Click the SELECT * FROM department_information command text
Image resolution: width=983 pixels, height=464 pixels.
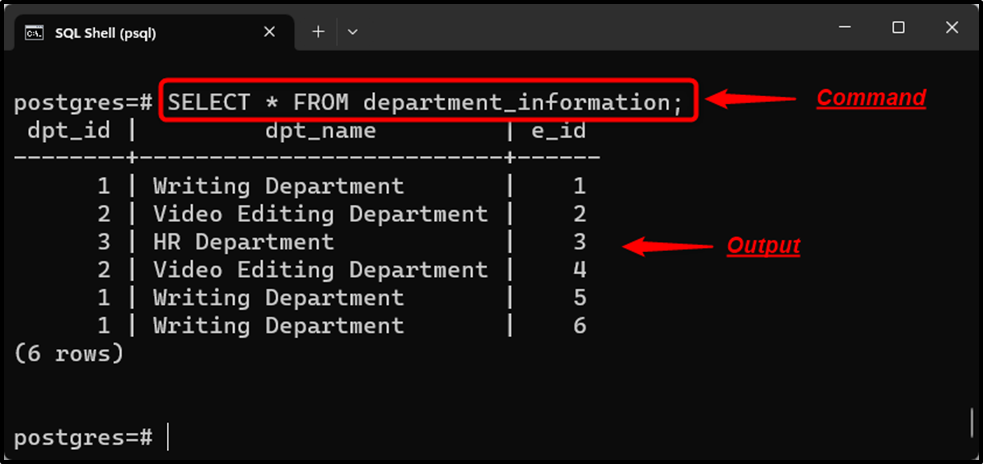tap(424, 102)
